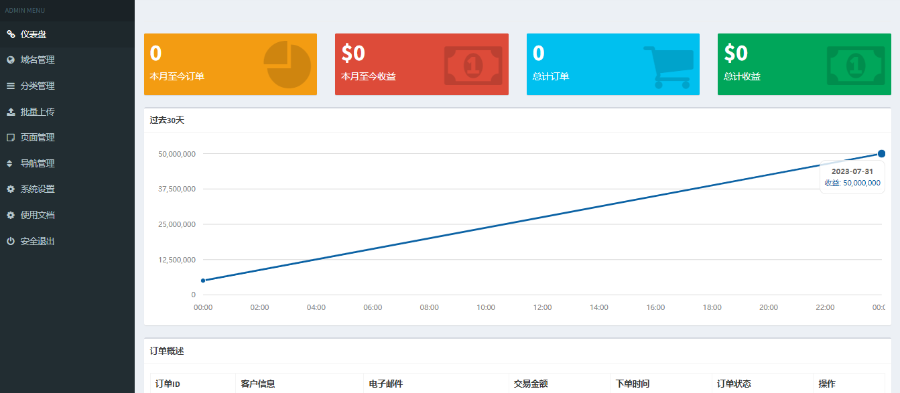Click the 25,000,000 y-axis label
Viewport: 900px width, 393px height.
pyautogui.click(x=177, y=224)
